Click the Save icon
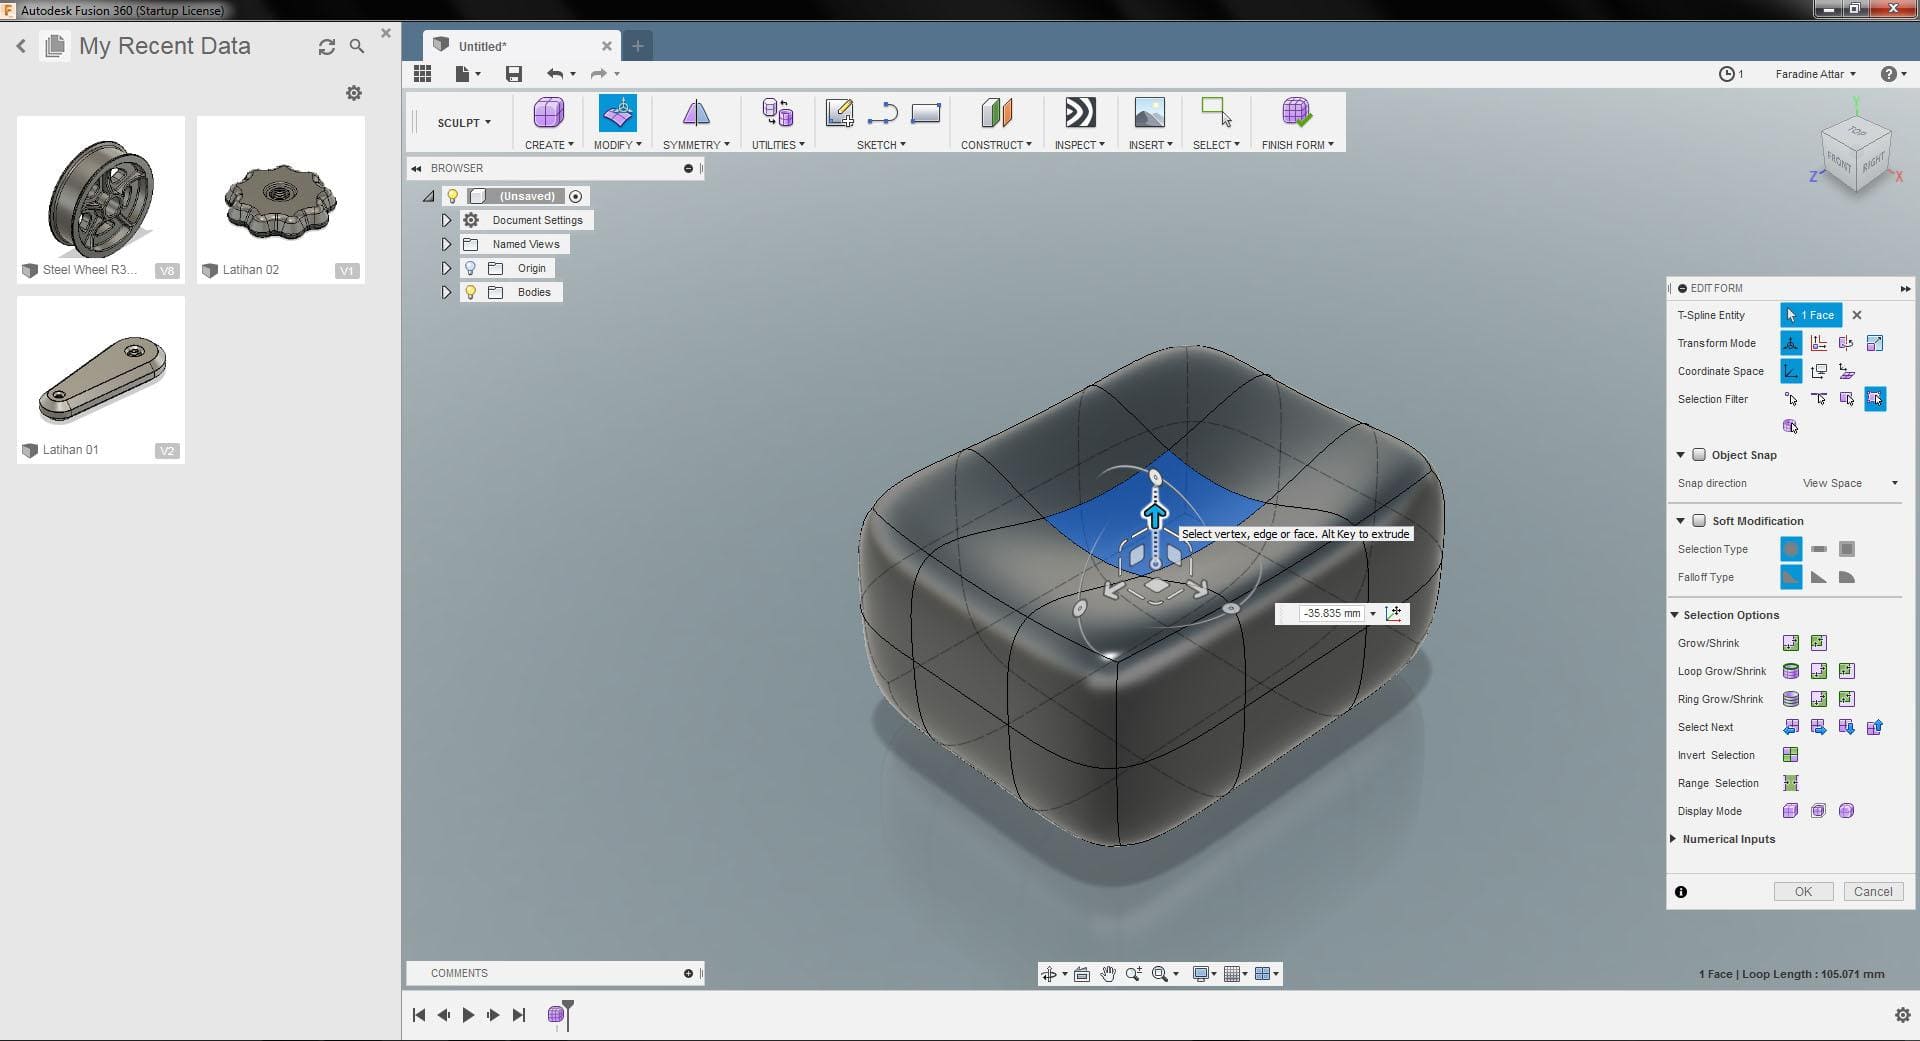The width and height of the screenshot is (1920, 1041). pos(513,73)
